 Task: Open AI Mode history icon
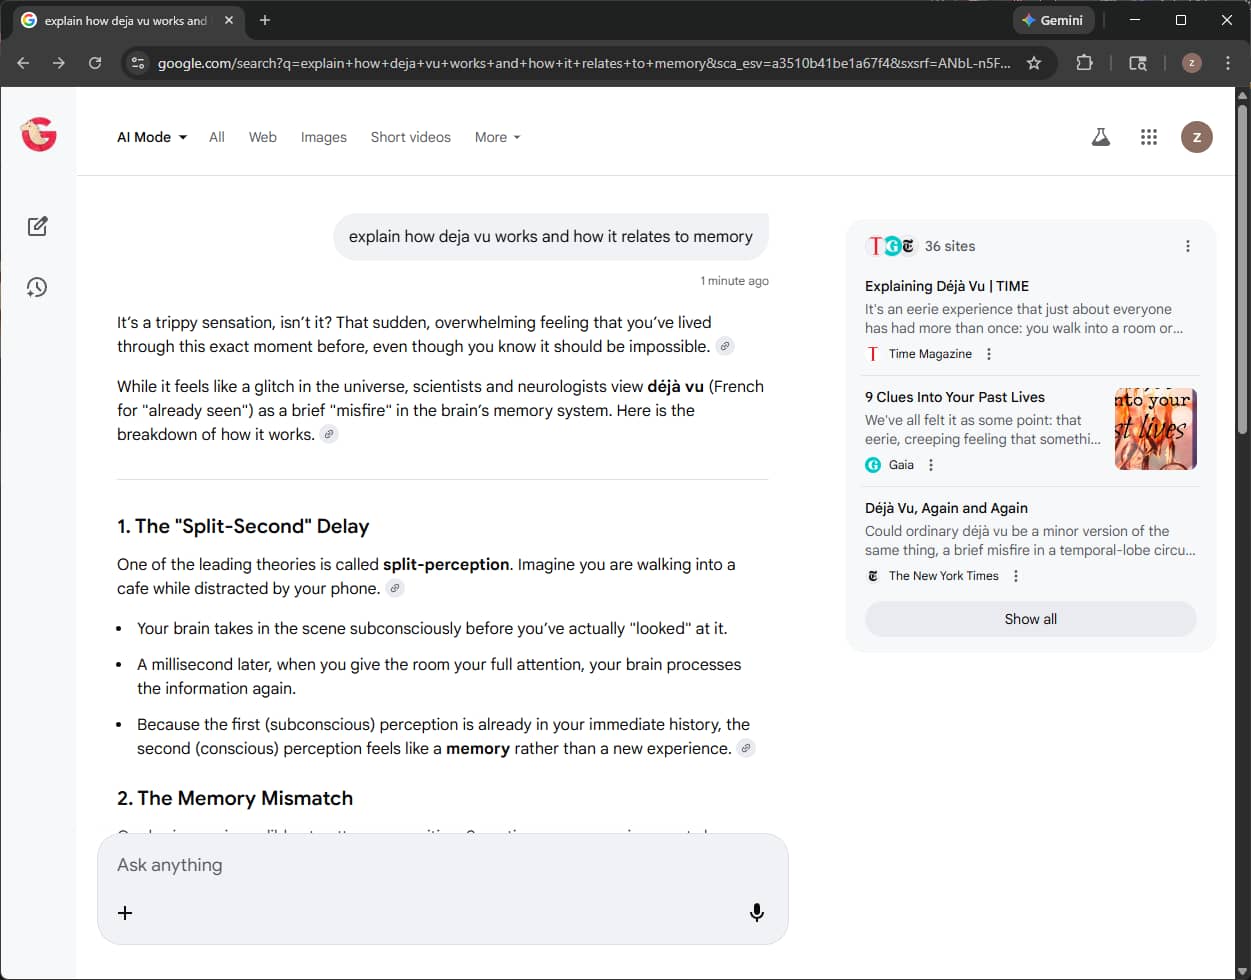pos(37,288)
